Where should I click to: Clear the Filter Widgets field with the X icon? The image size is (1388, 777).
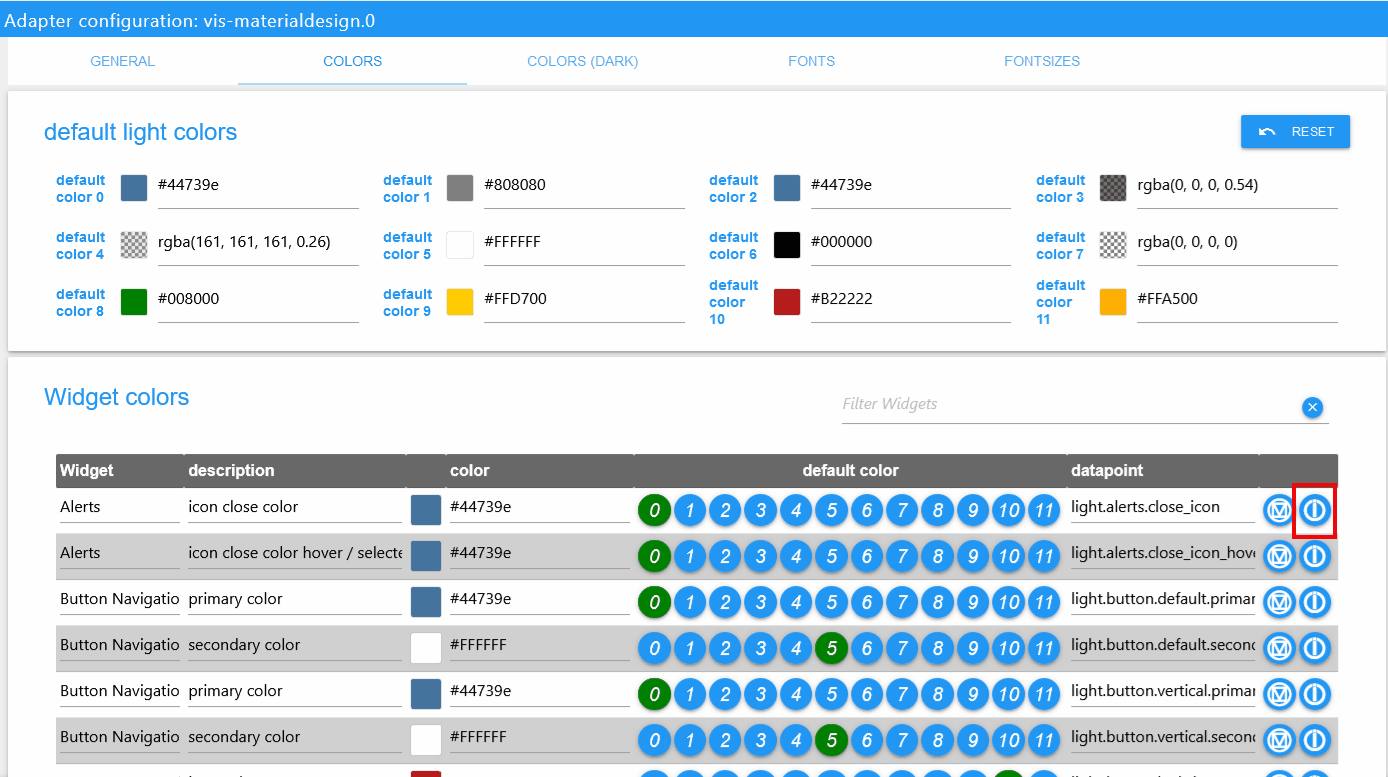click(1313, 407)
